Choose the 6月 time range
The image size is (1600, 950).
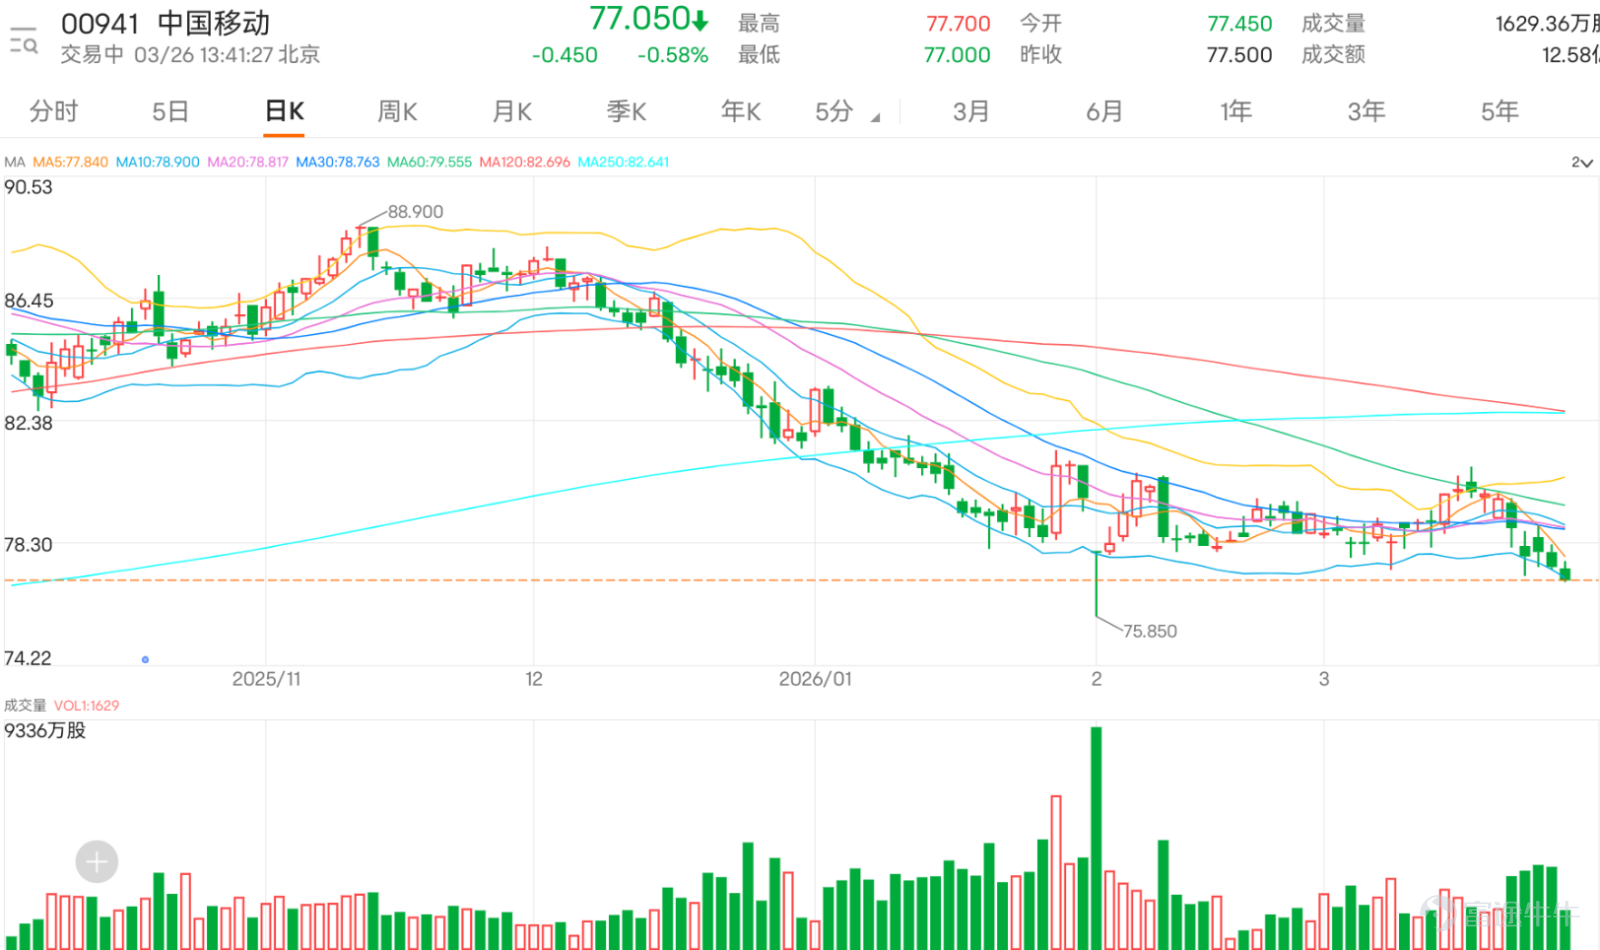tap(1104, 111)
